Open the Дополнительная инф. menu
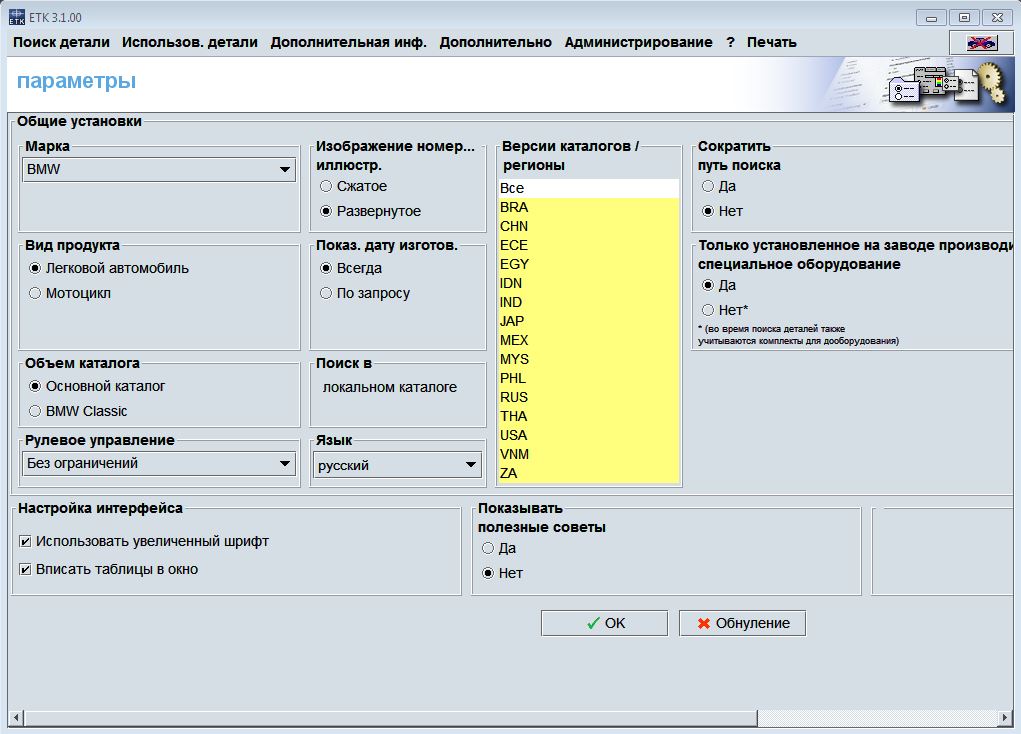This screenshot has width=1021, height=734. tap(348, 42)
